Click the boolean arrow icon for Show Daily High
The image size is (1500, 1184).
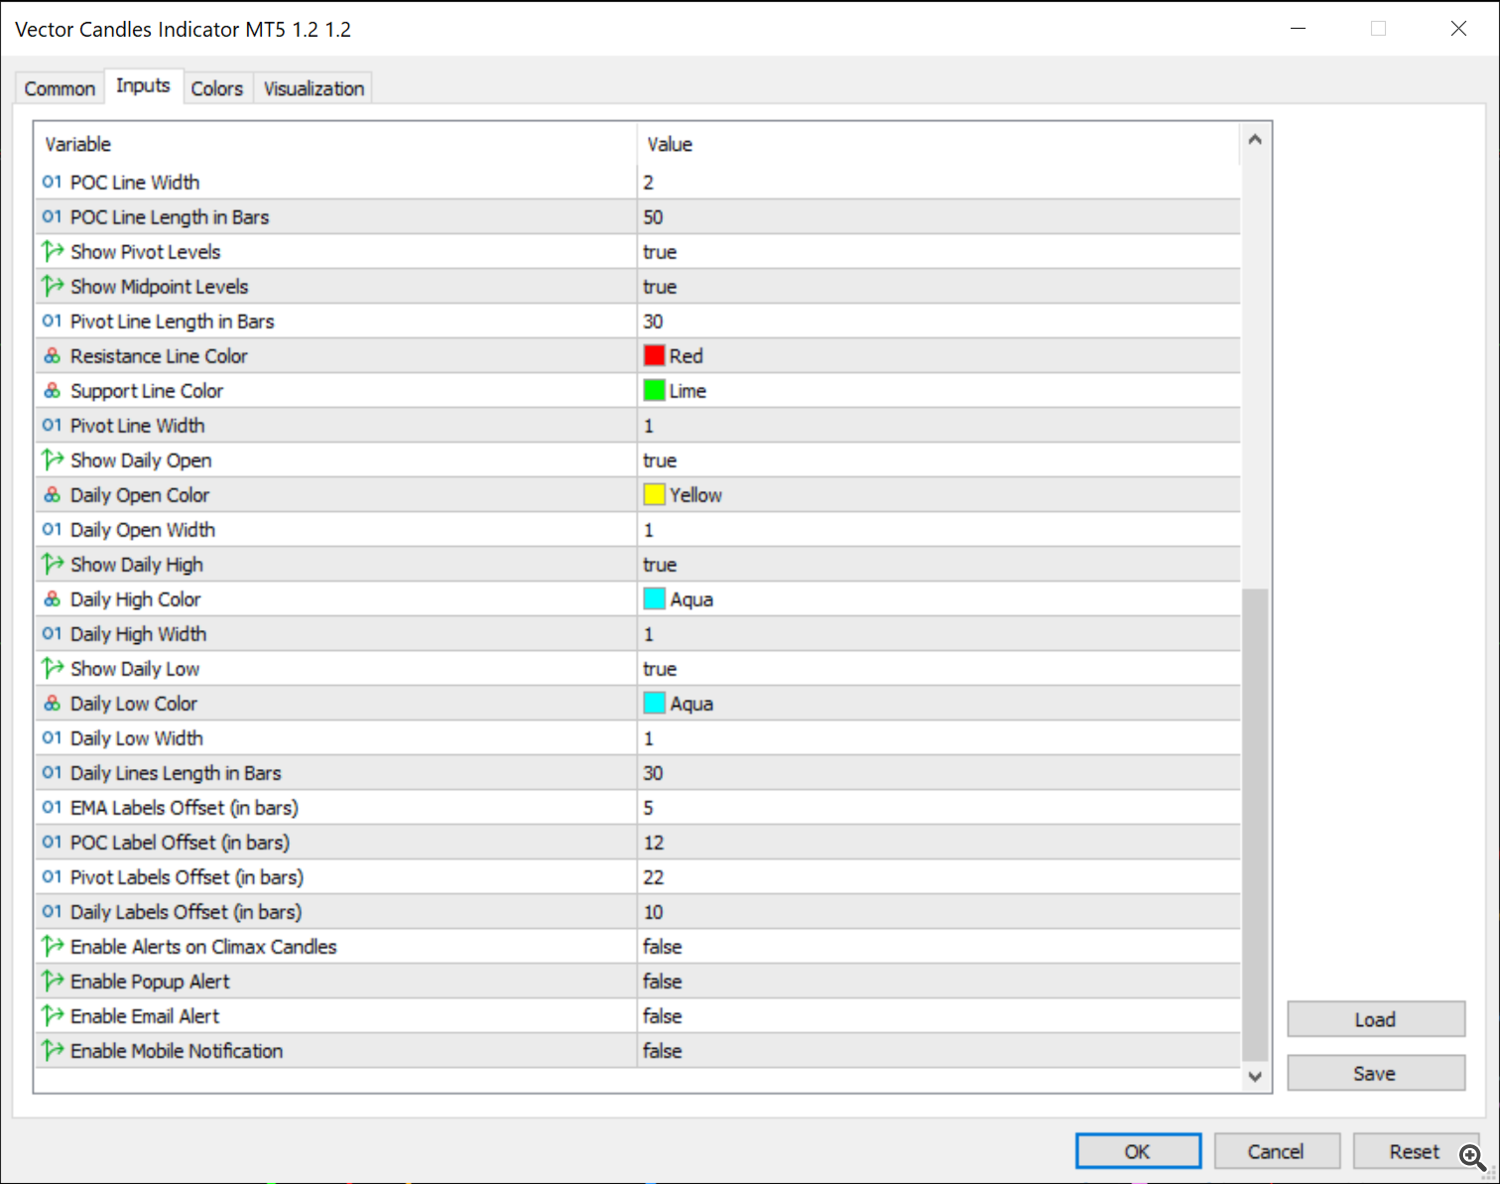[x=52, y=564]
